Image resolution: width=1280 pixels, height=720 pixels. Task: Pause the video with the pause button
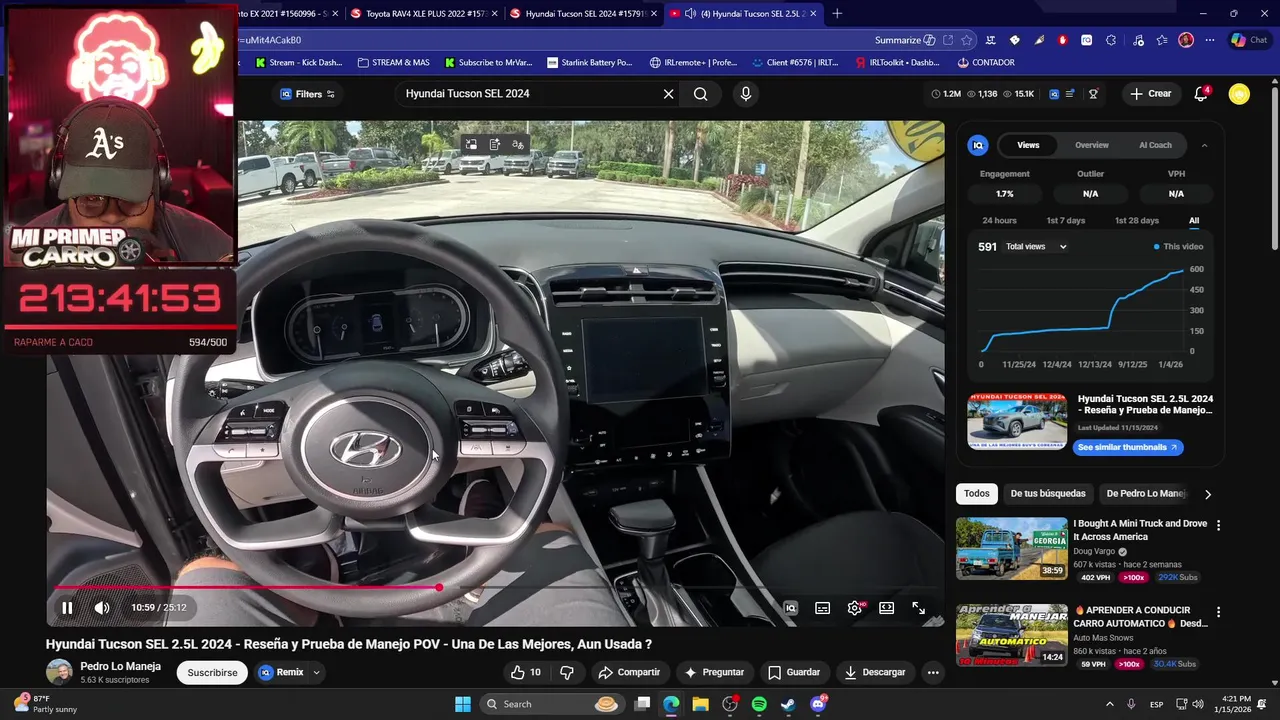(67, 608)
